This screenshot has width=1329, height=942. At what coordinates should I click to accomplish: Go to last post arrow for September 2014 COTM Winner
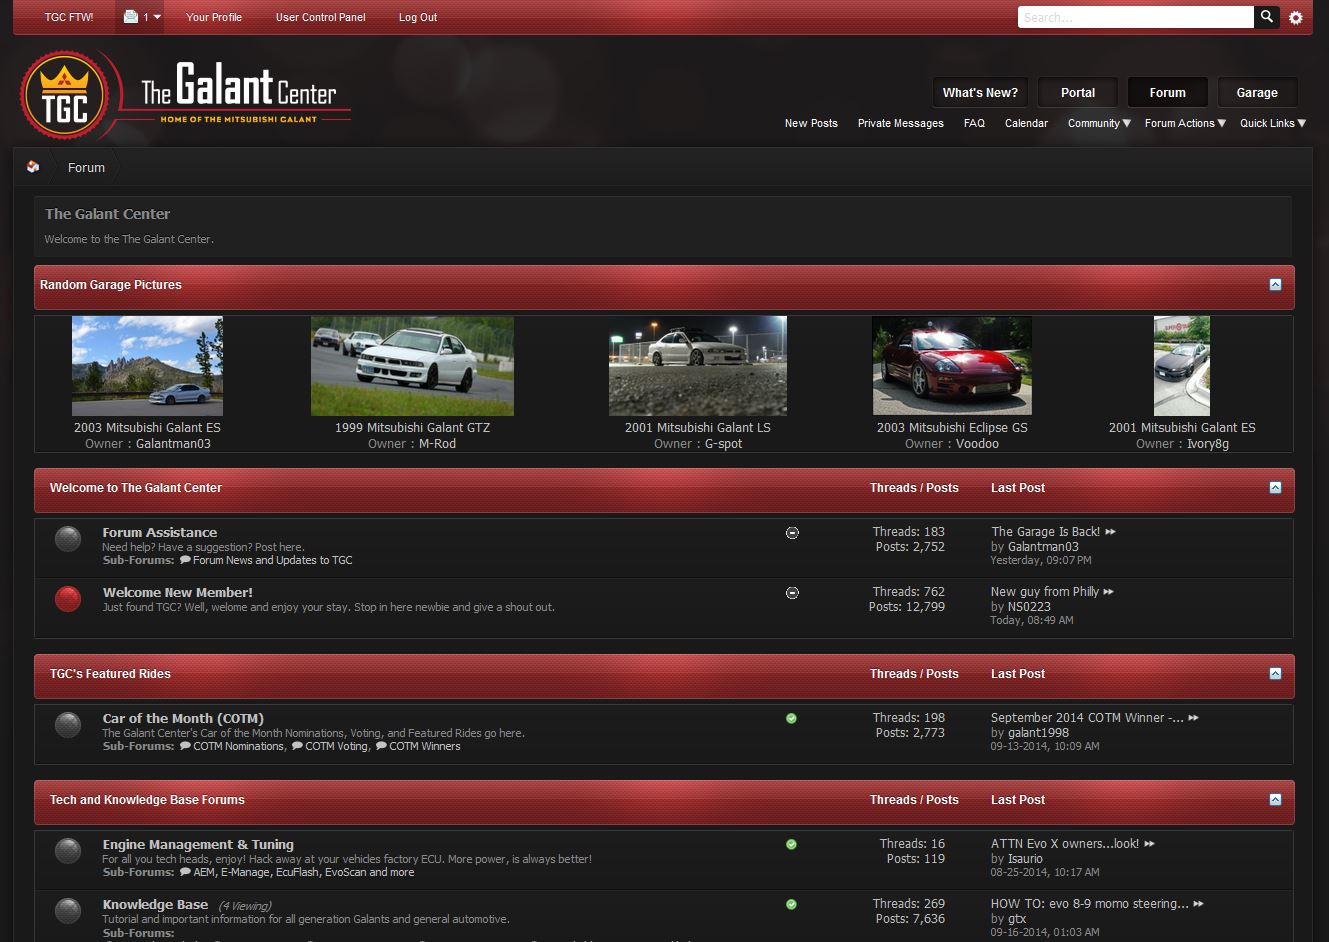coord(1193,718)
